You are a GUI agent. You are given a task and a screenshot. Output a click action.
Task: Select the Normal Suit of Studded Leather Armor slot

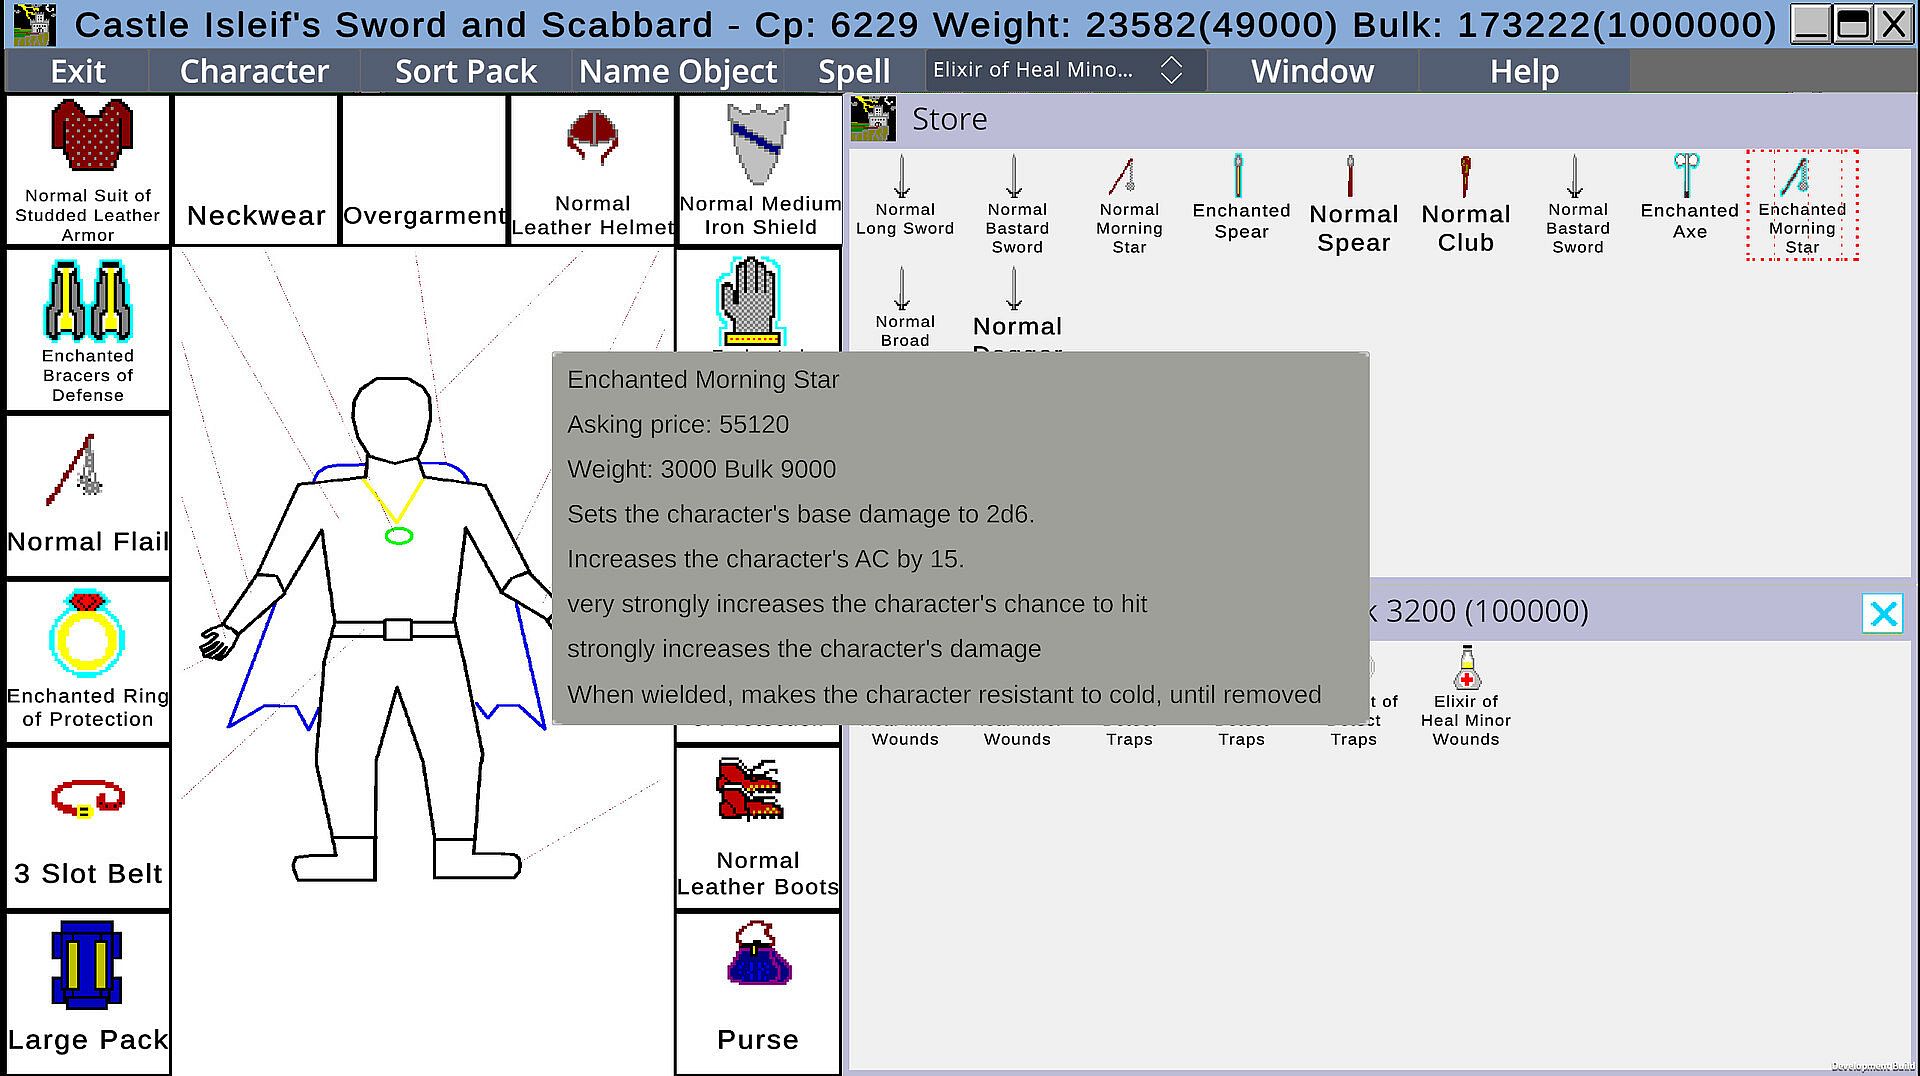88,170
